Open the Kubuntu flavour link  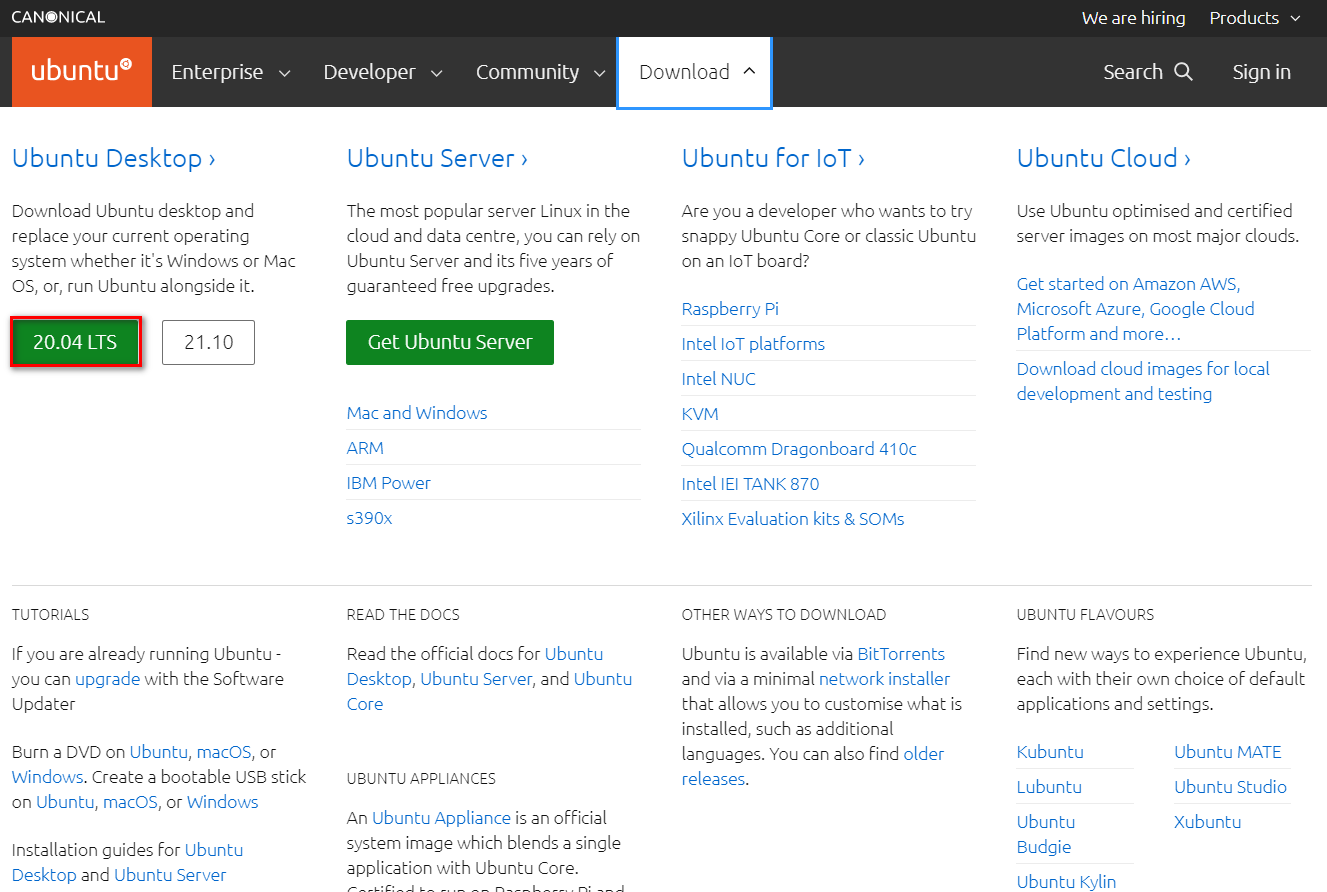pos(1049,751)
